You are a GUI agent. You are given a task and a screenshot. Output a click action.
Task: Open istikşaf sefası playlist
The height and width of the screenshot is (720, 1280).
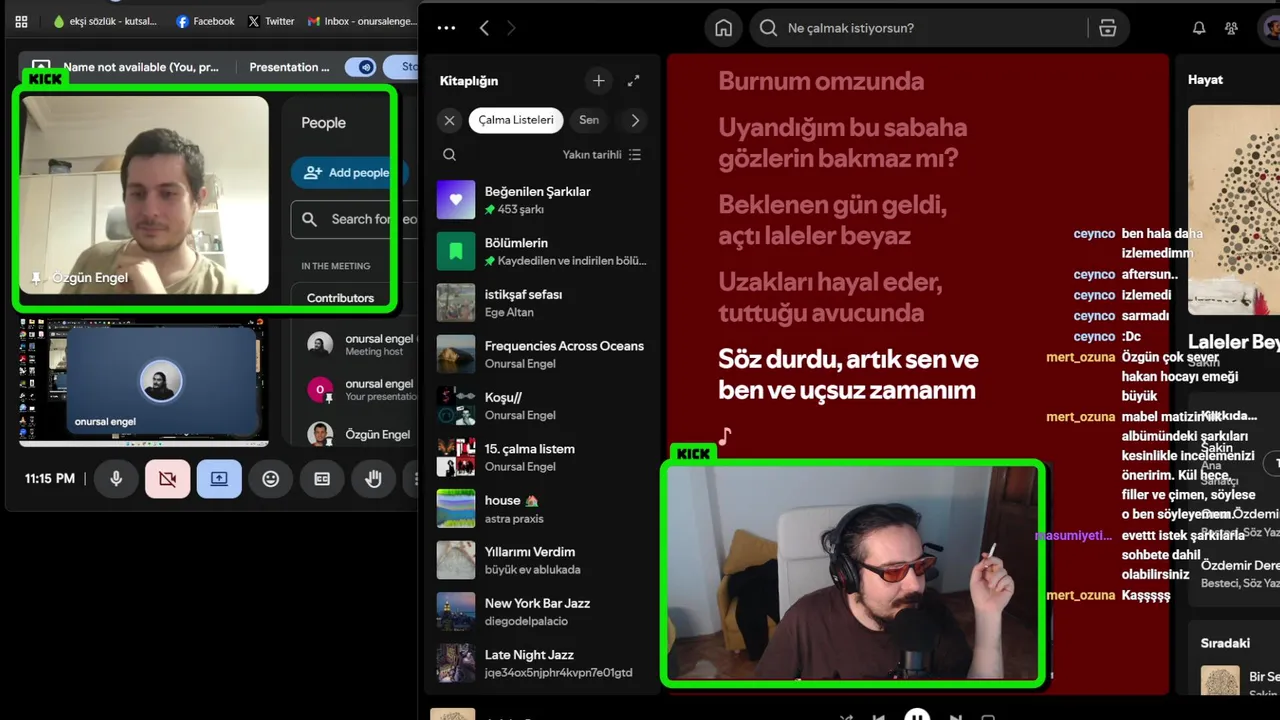(544, 303)
